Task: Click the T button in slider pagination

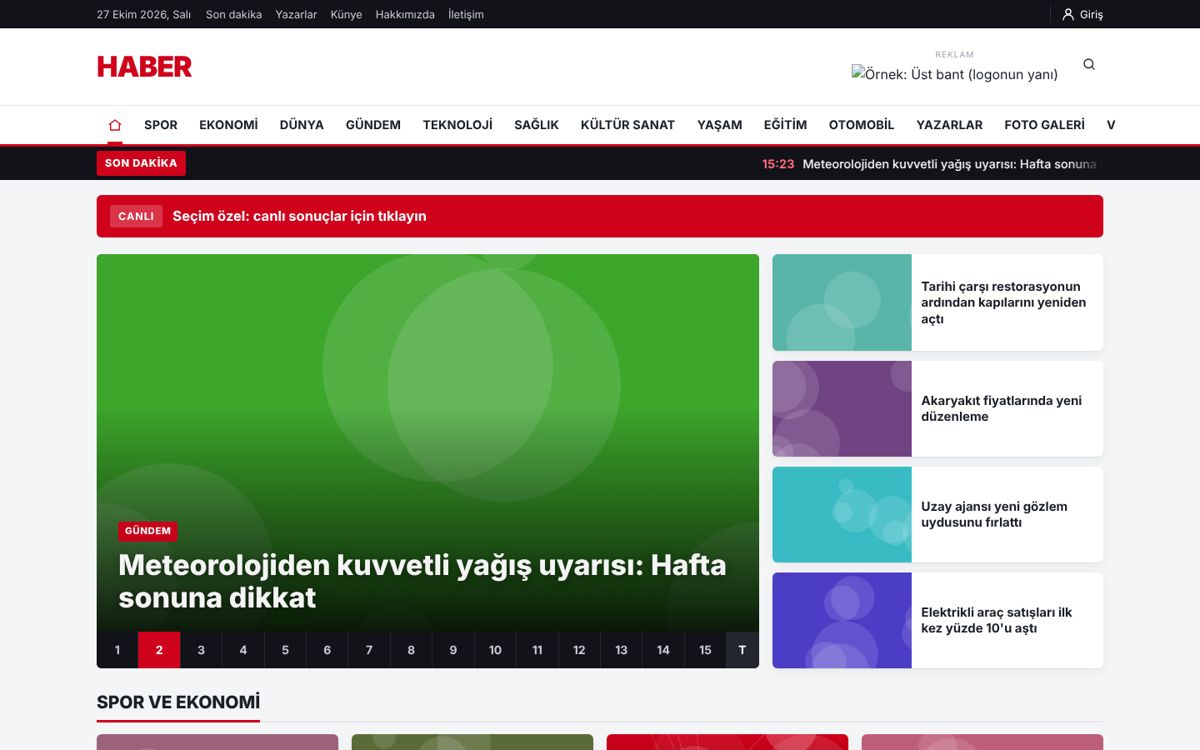Action: pyautogui.click(x=742, y=650)
